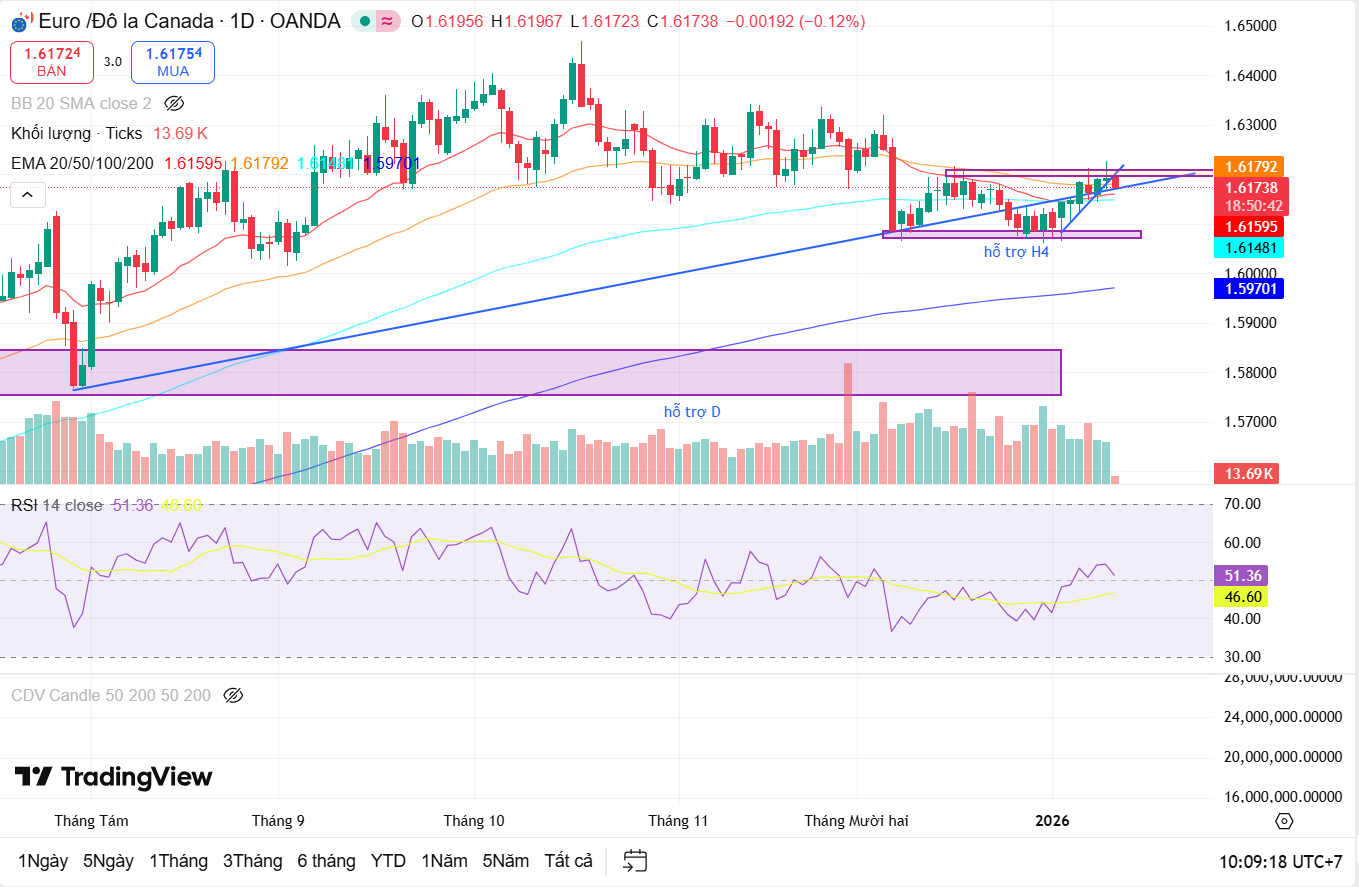The height and width of the screenshot is (887, 1359).
Task: Switch to the YTD time range
Action: 388,861
